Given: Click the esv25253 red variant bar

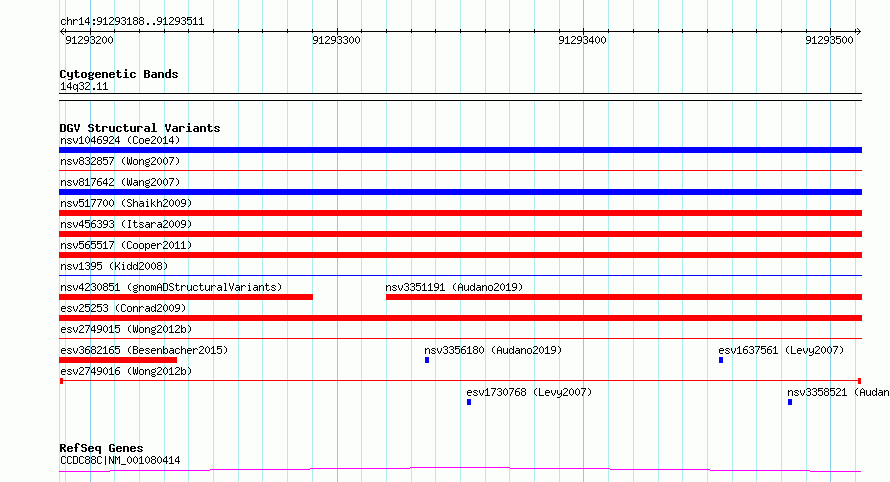Looking at the screenshot, I should (x=460, y=318).
